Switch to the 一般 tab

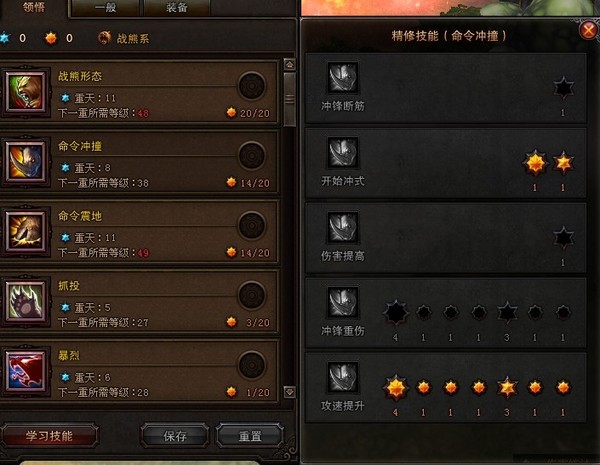[105, 8]
